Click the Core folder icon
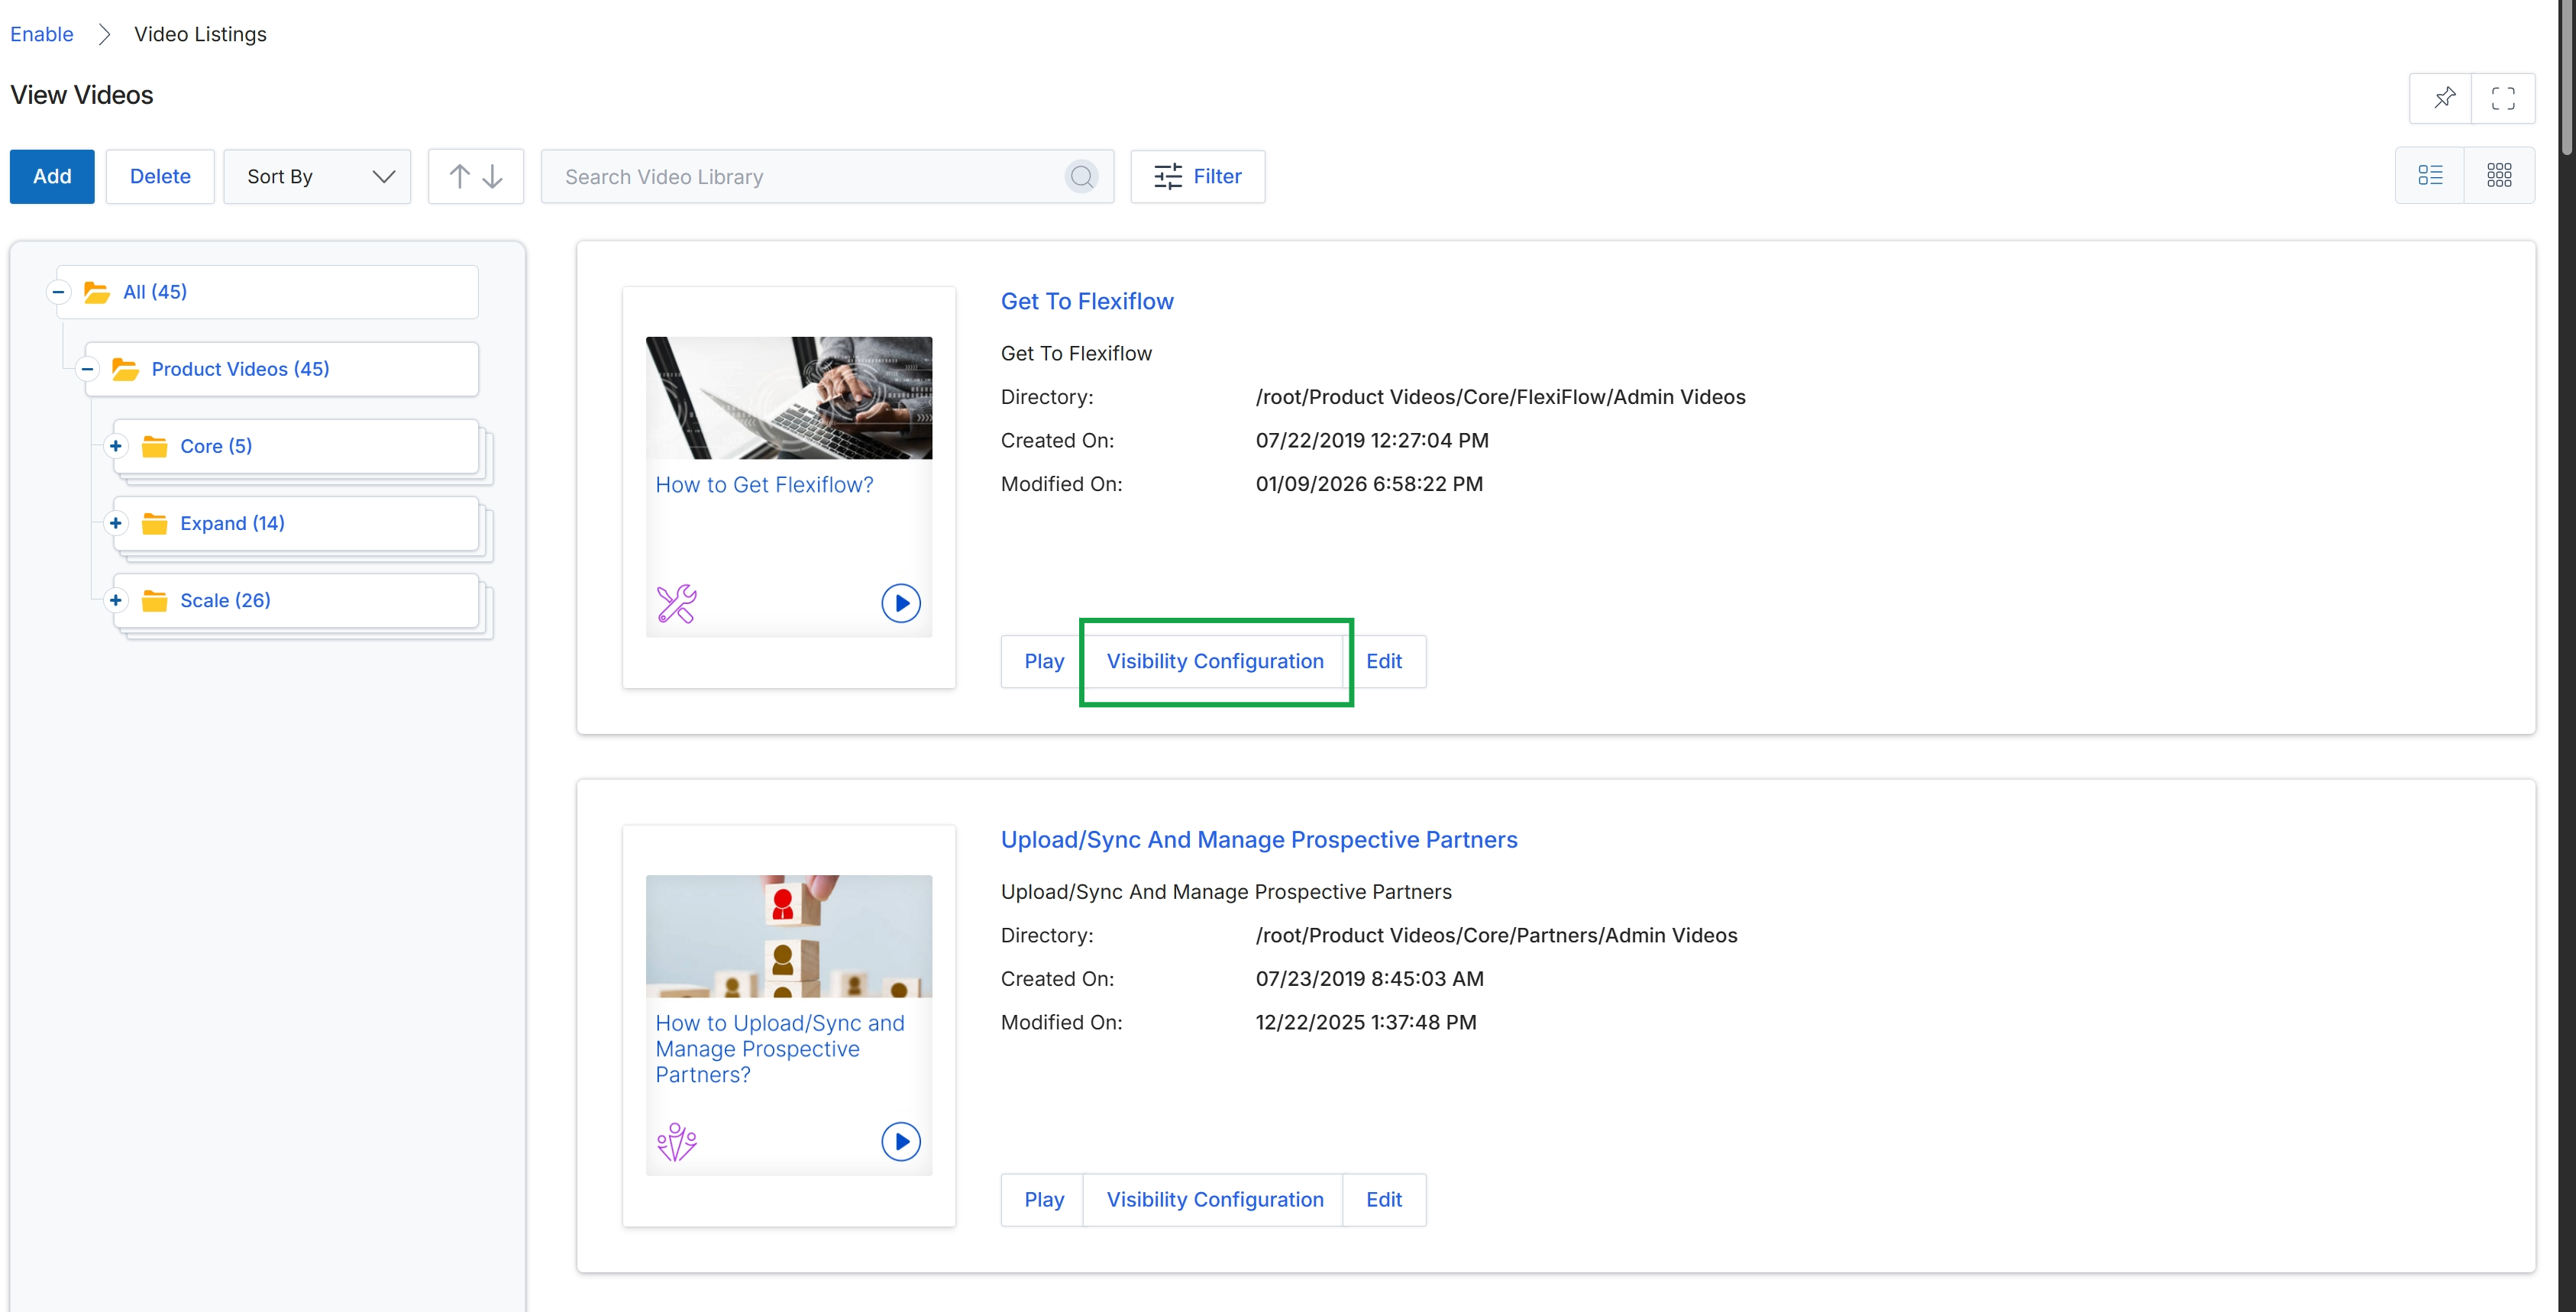The image size is (2576, 1312). pyautogui.click(x=154, y=446)
